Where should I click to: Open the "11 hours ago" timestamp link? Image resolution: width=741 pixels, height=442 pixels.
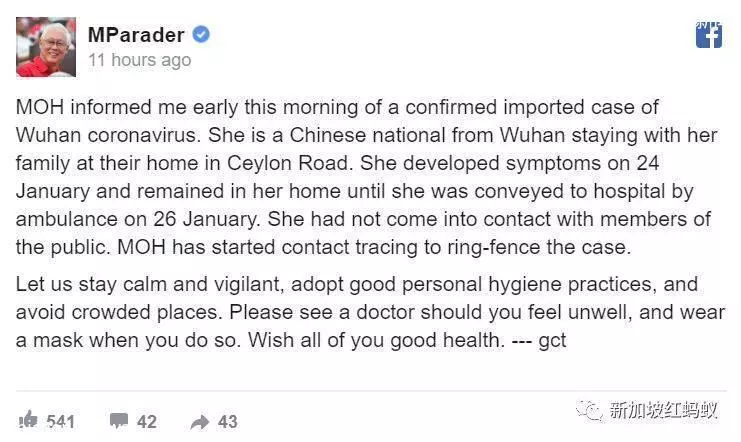[x=139, y=61]
